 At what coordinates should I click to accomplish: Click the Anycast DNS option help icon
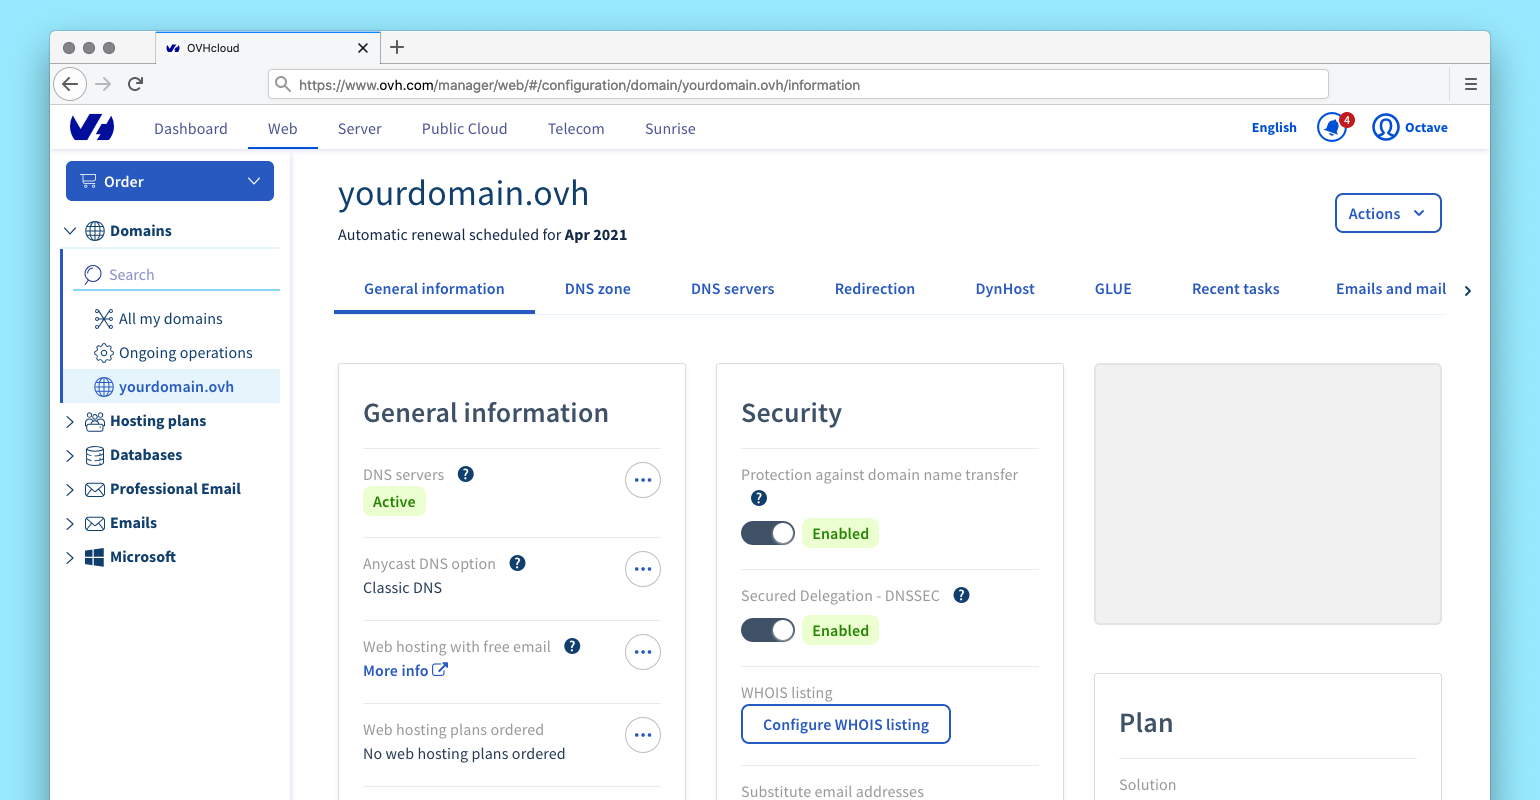click(517, 563)
